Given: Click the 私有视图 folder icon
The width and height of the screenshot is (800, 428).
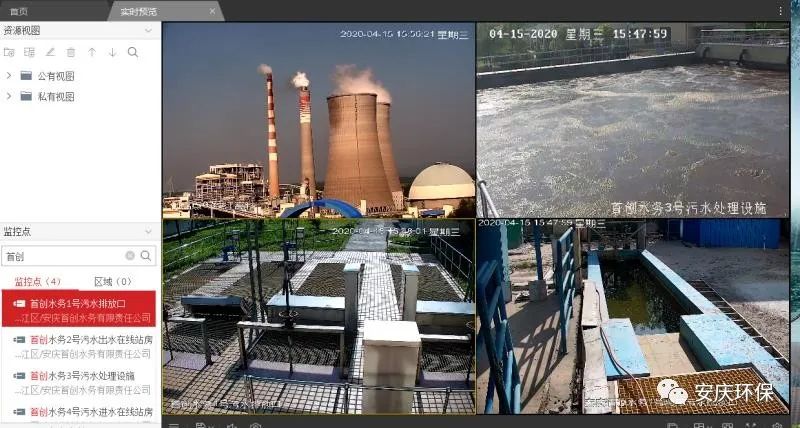Looking at the screenshot, I should (26, 96).
